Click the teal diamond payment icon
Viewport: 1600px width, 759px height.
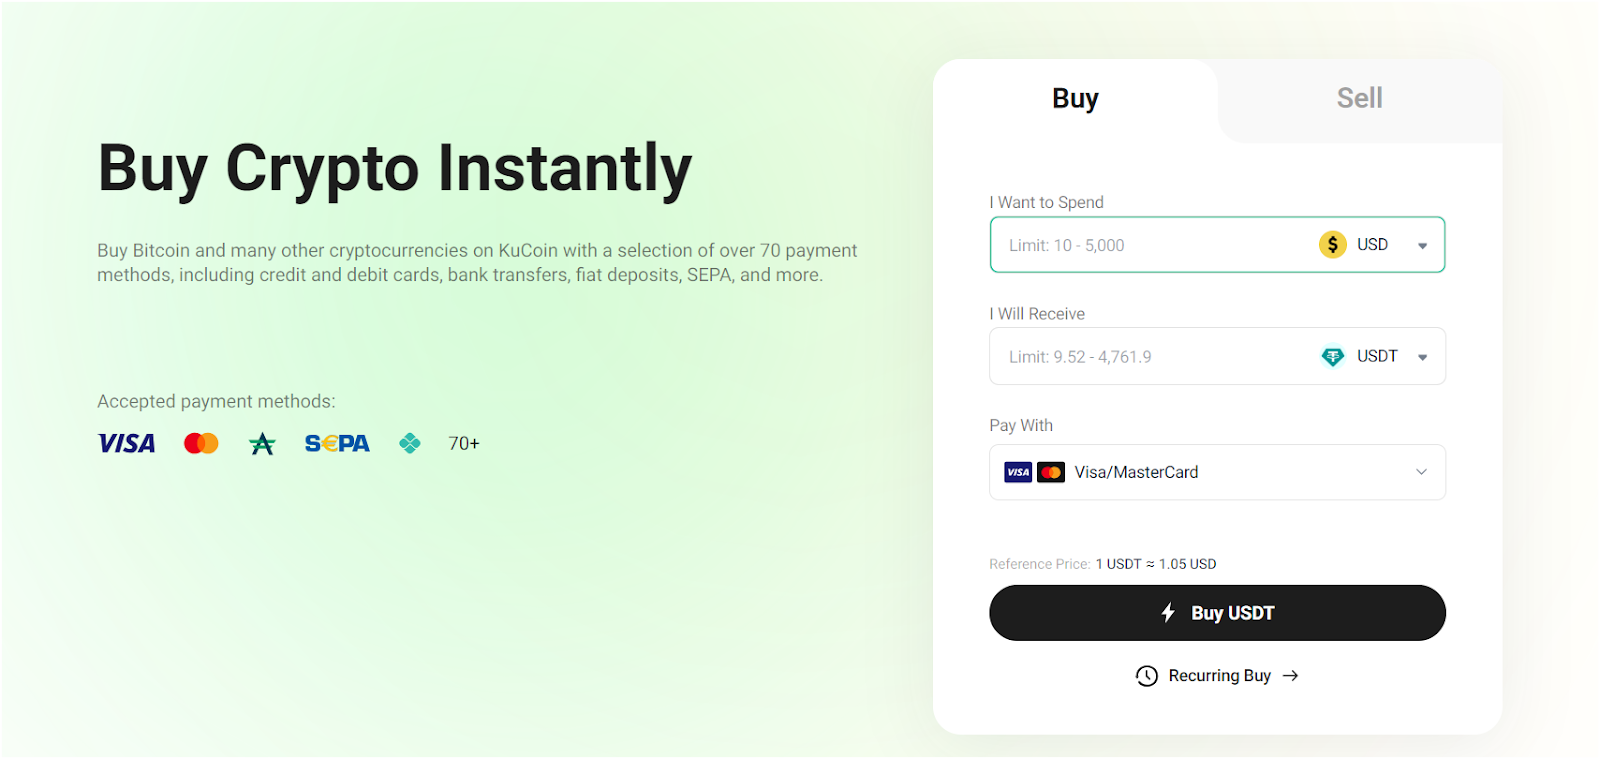click(410, 443)
